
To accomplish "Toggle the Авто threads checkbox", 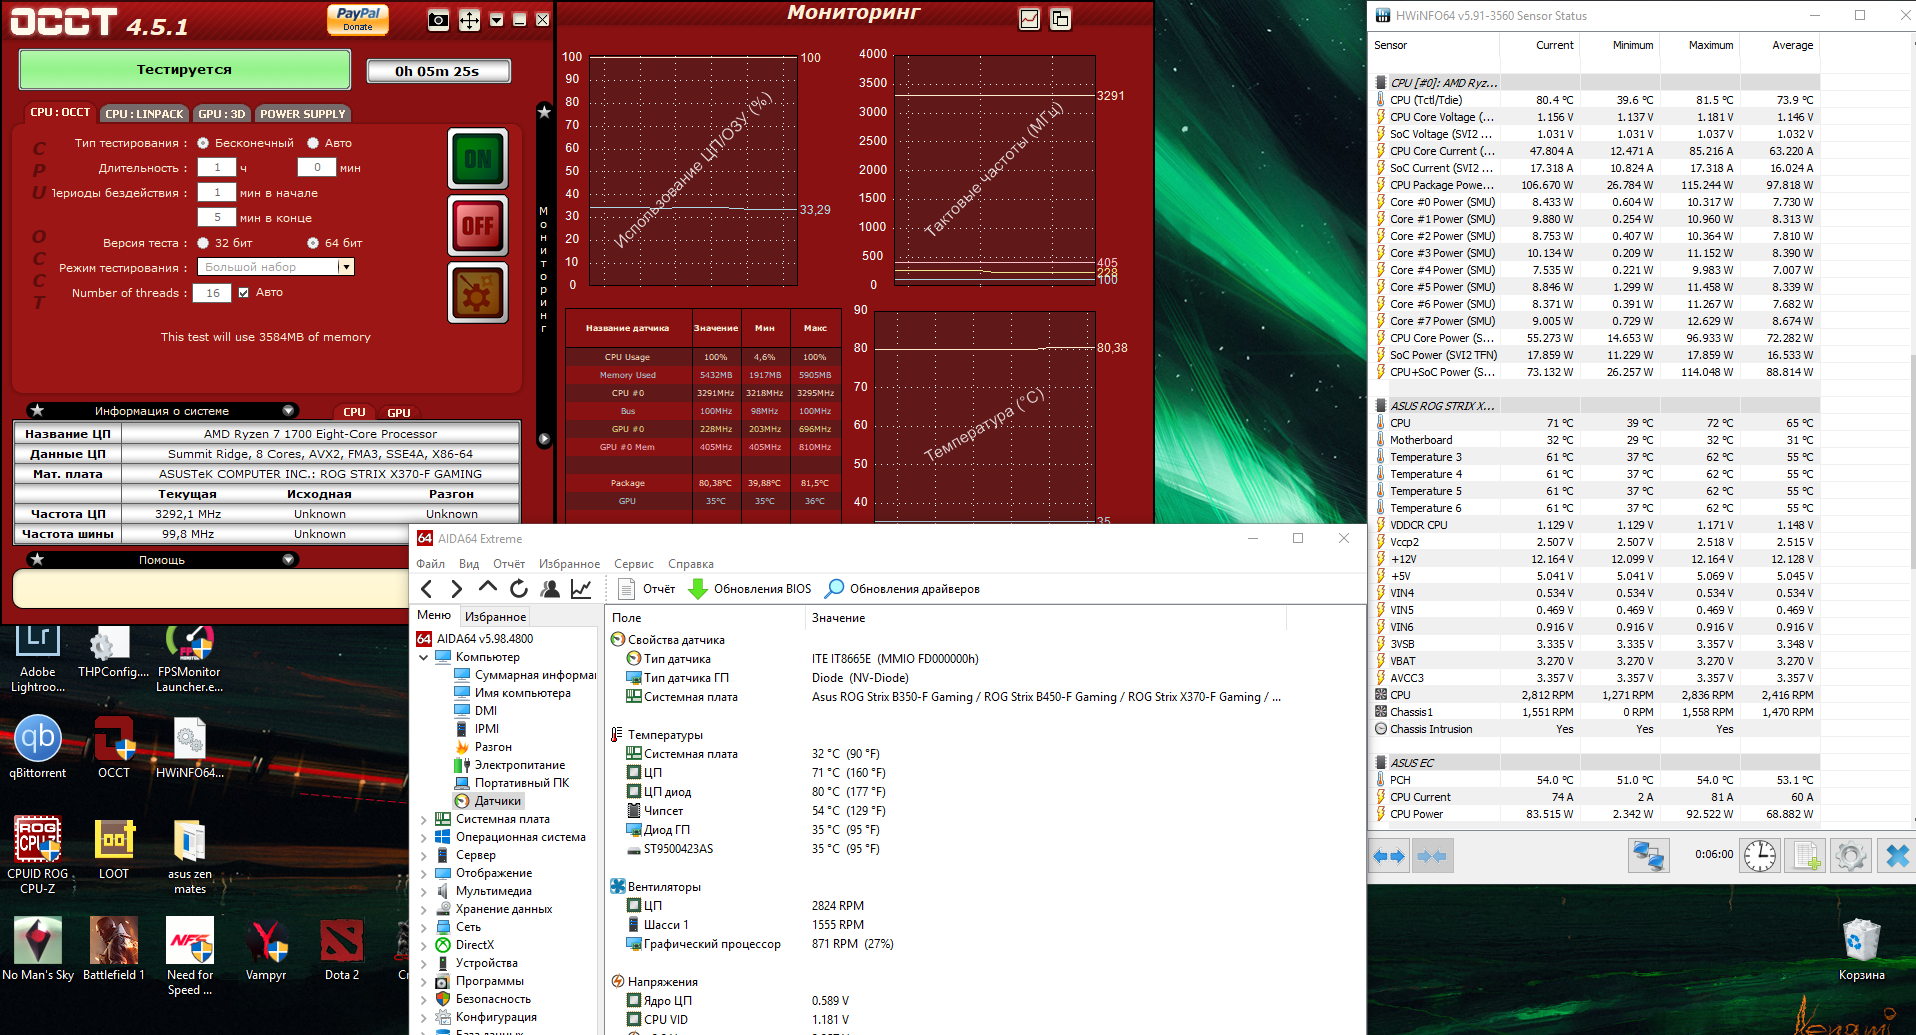I will 243,293.
